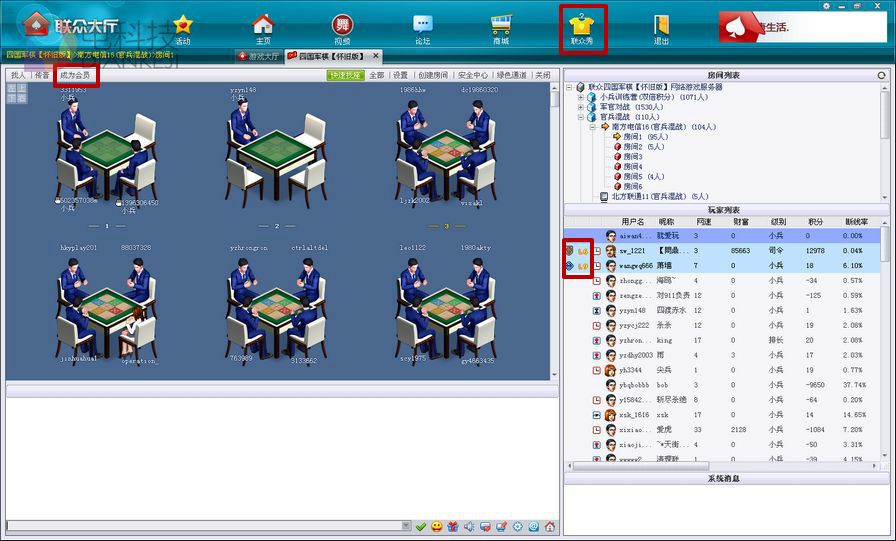The height and width of the screenshot is (541, 896).
Task: Switch to the 游戏大厅 tab
Action: click(x=259, y=56)
